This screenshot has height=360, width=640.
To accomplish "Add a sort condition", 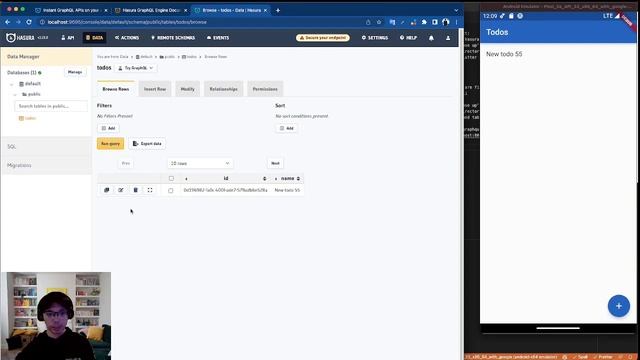I will click(x=287, y=128).
